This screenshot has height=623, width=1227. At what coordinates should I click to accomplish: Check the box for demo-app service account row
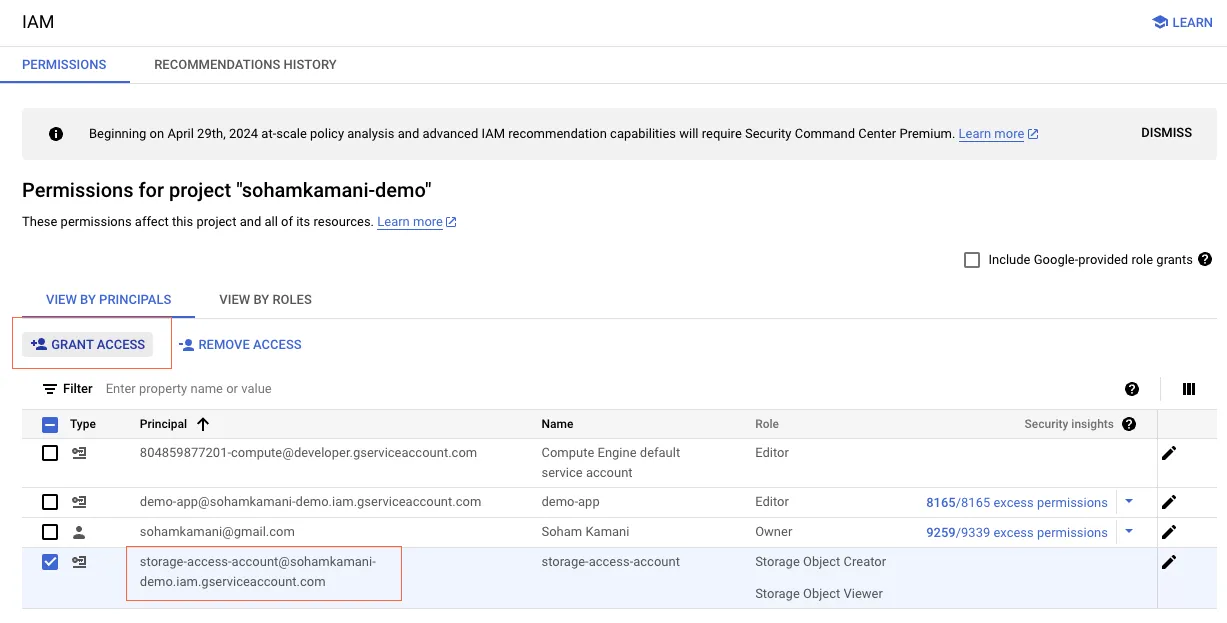[x=49, y=502]
